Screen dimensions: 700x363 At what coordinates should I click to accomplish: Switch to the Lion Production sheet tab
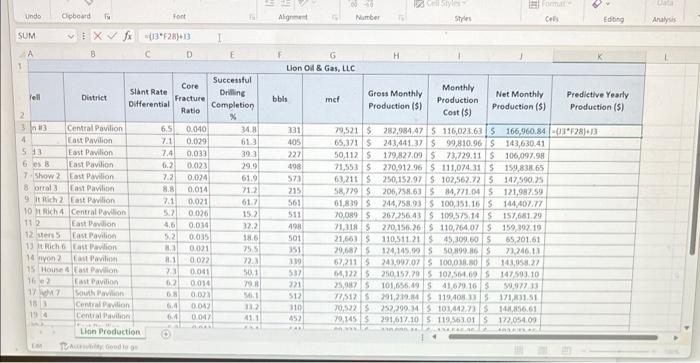110,332
